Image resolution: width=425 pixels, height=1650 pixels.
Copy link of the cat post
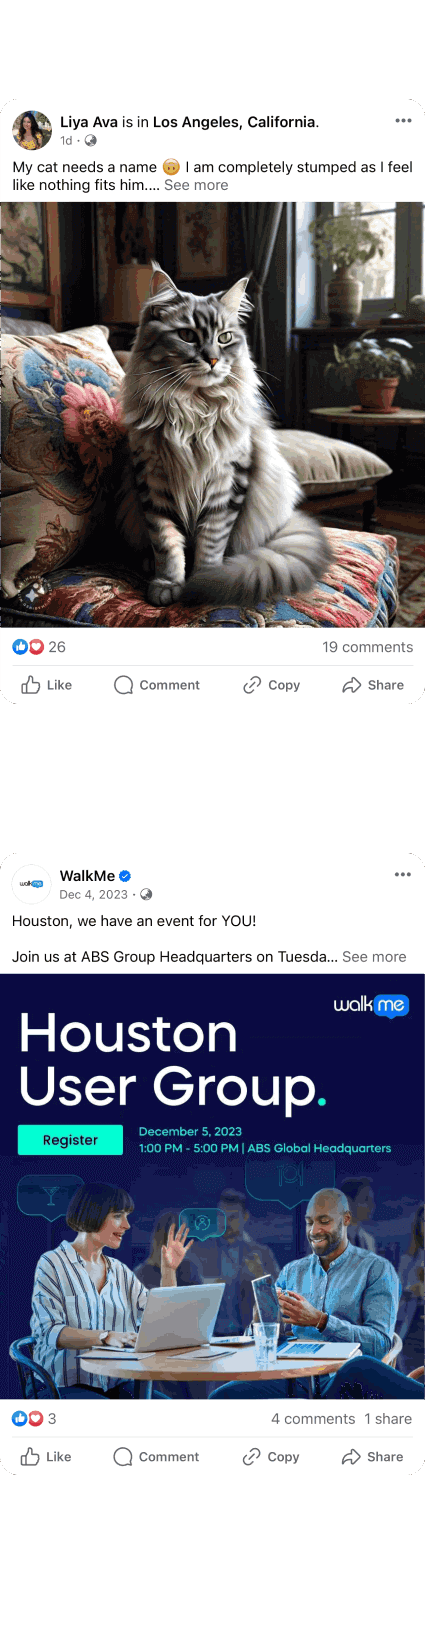coord(271,685)
